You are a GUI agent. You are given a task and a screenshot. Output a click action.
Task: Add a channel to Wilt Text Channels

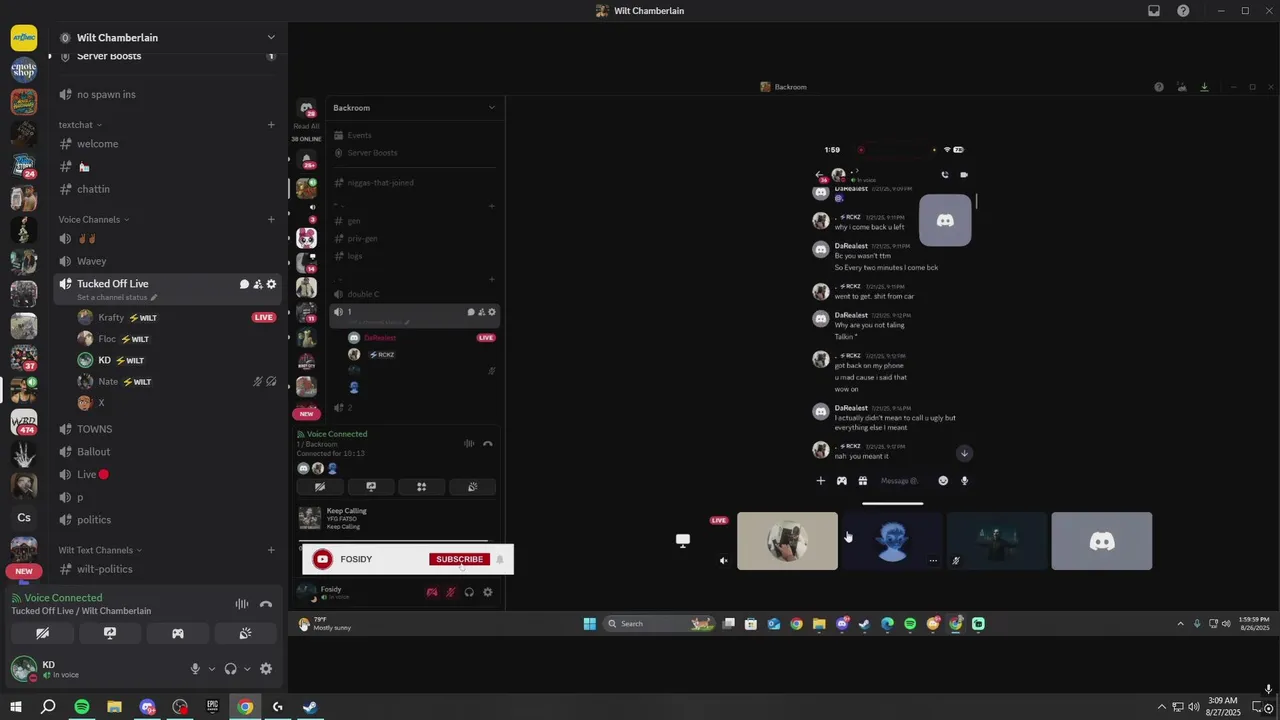coord(271,550)
